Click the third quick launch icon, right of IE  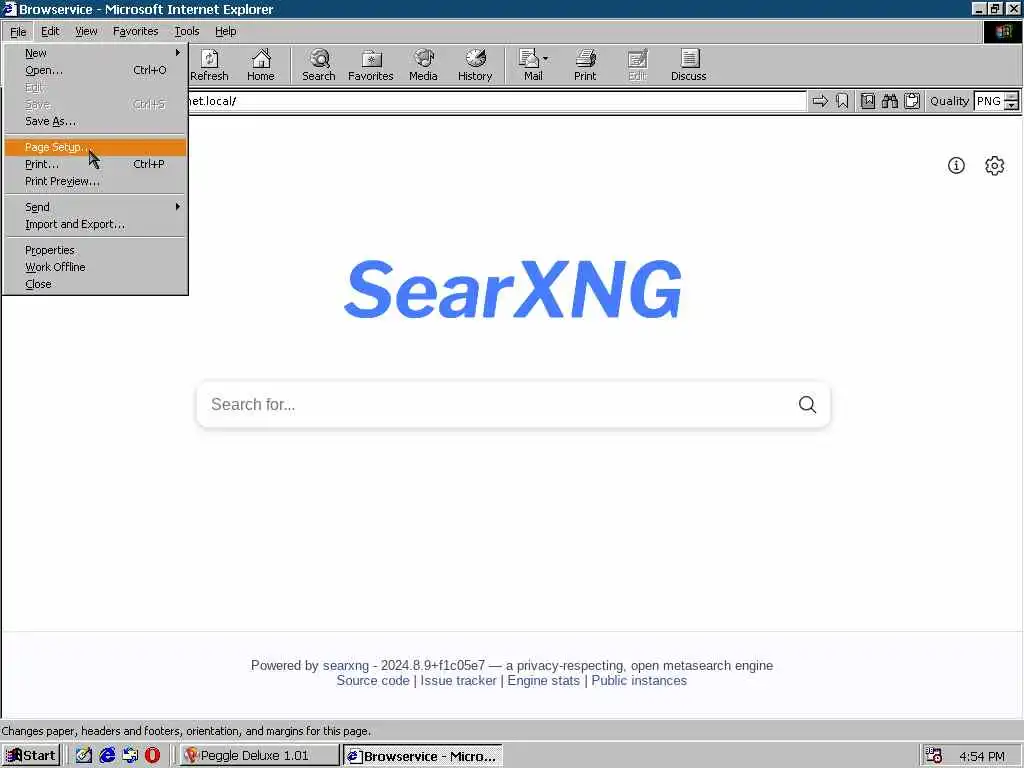(130, 755)
